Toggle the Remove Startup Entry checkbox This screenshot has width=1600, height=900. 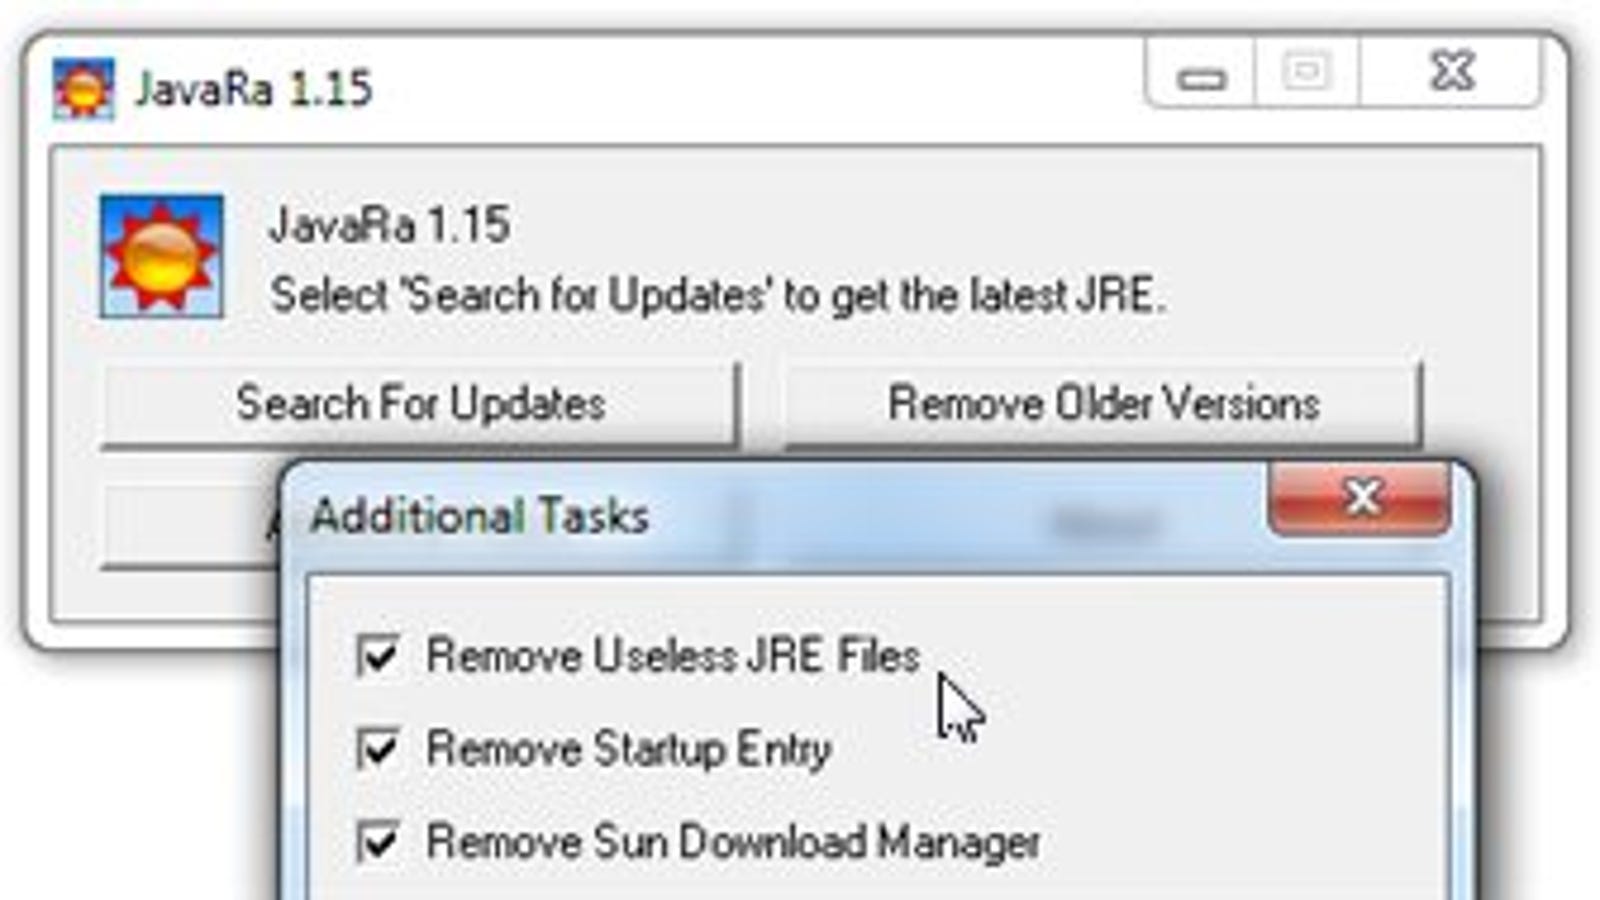378,749
